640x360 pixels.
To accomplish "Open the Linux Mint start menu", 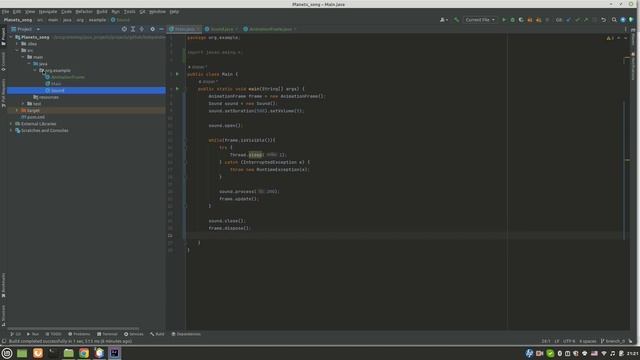I will coord(7,353).
